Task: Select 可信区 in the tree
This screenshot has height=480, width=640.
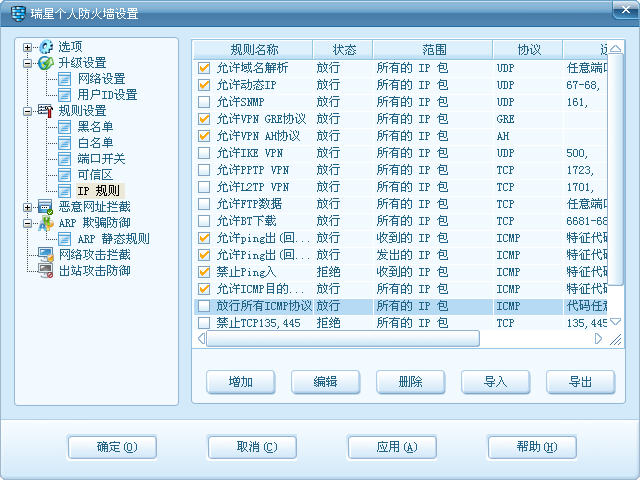Action: [95, 175]
